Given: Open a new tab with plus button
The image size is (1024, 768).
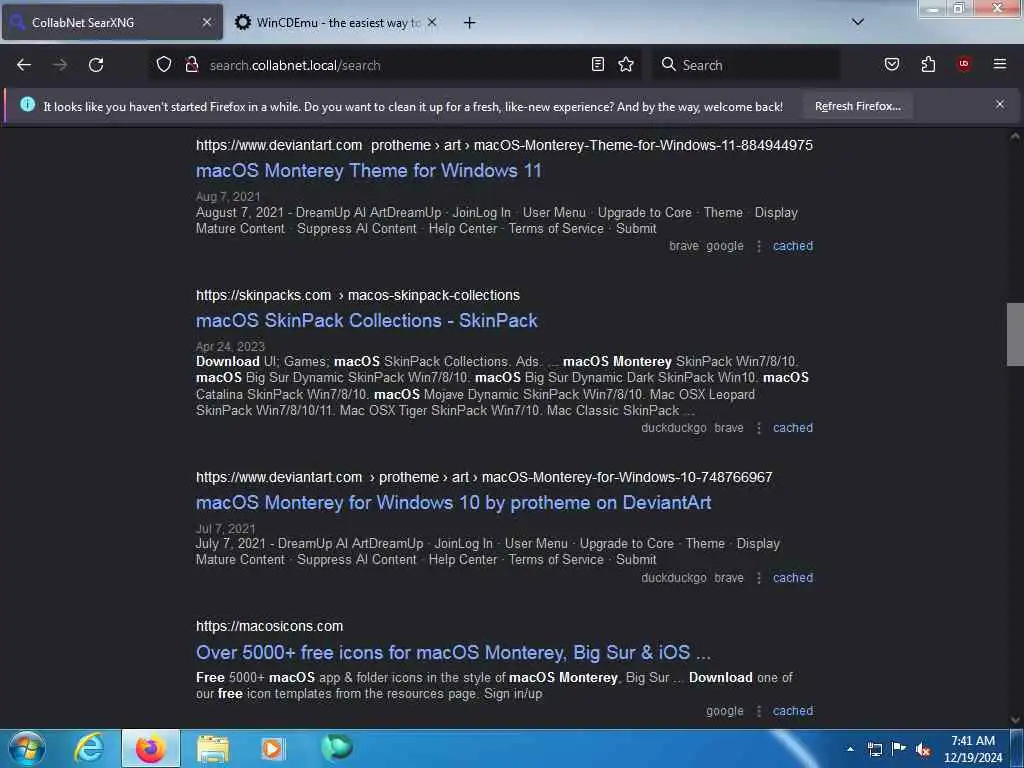Looking at the screenshot, I should [x=470, y=23].
